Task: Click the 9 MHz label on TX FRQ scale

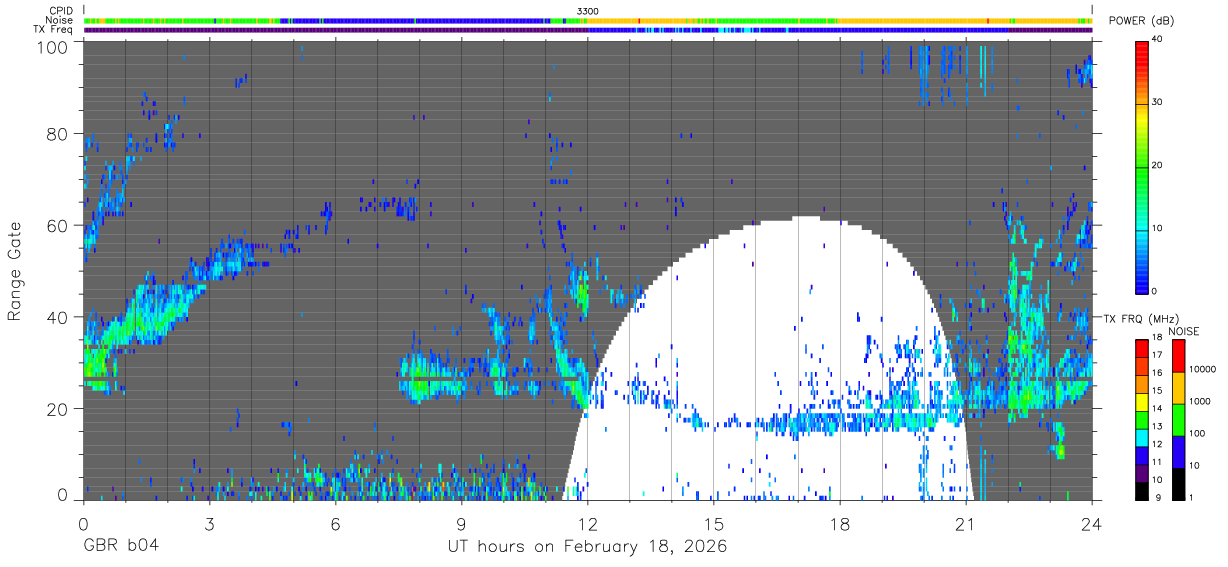Action: (1156, 497)
